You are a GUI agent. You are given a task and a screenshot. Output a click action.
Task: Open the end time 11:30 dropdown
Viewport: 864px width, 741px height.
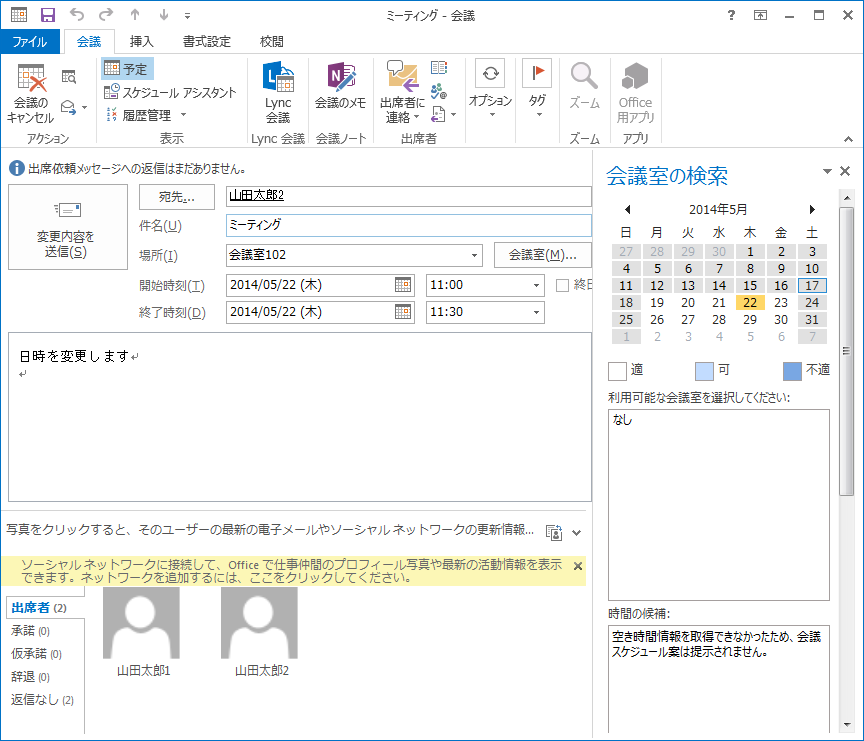(536, 313)
